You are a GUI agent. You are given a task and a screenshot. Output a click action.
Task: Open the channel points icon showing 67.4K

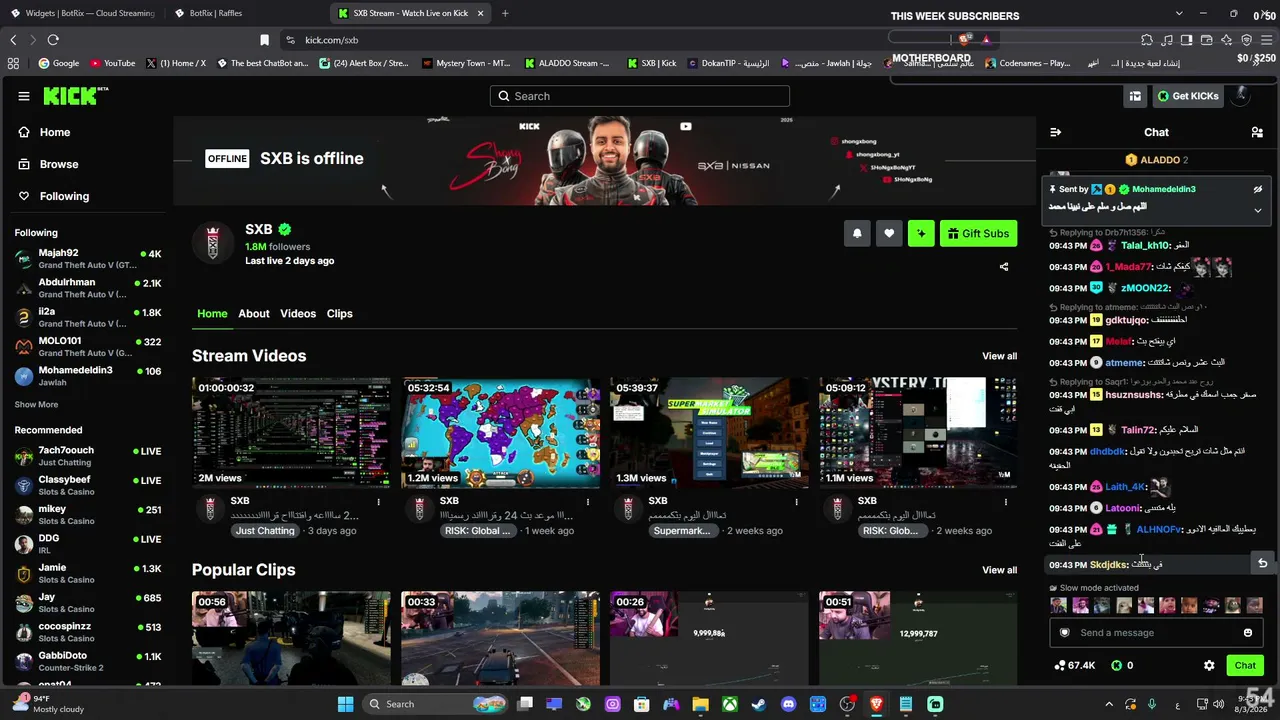tap(1075, 665)
